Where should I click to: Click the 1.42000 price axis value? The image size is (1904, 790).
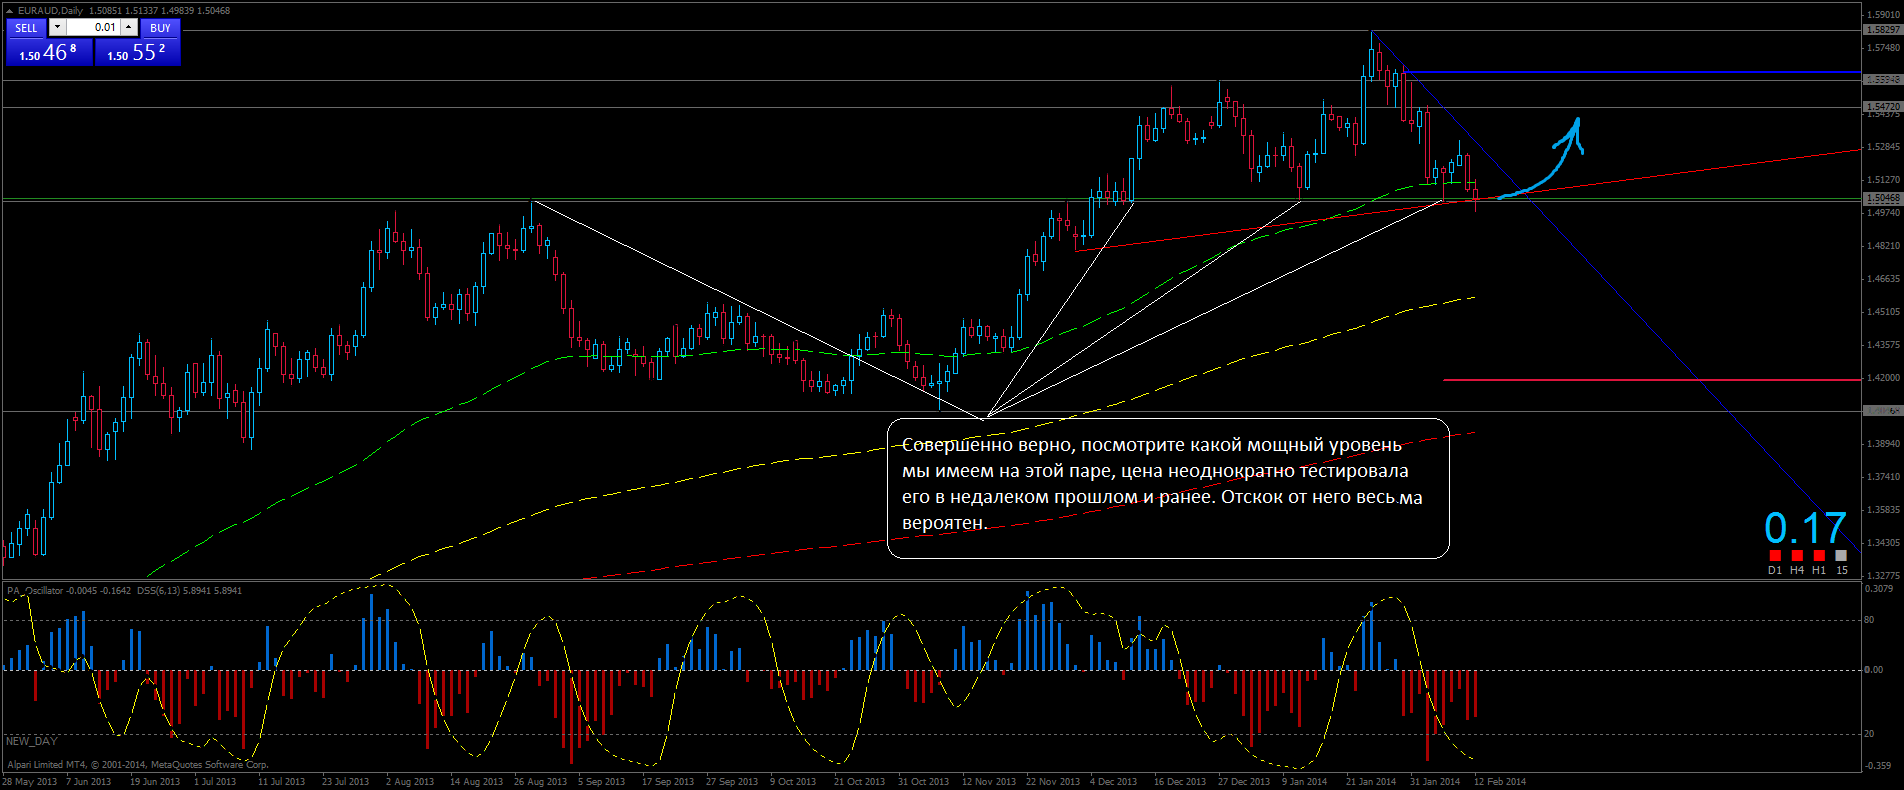click(x=1883, y=378)
